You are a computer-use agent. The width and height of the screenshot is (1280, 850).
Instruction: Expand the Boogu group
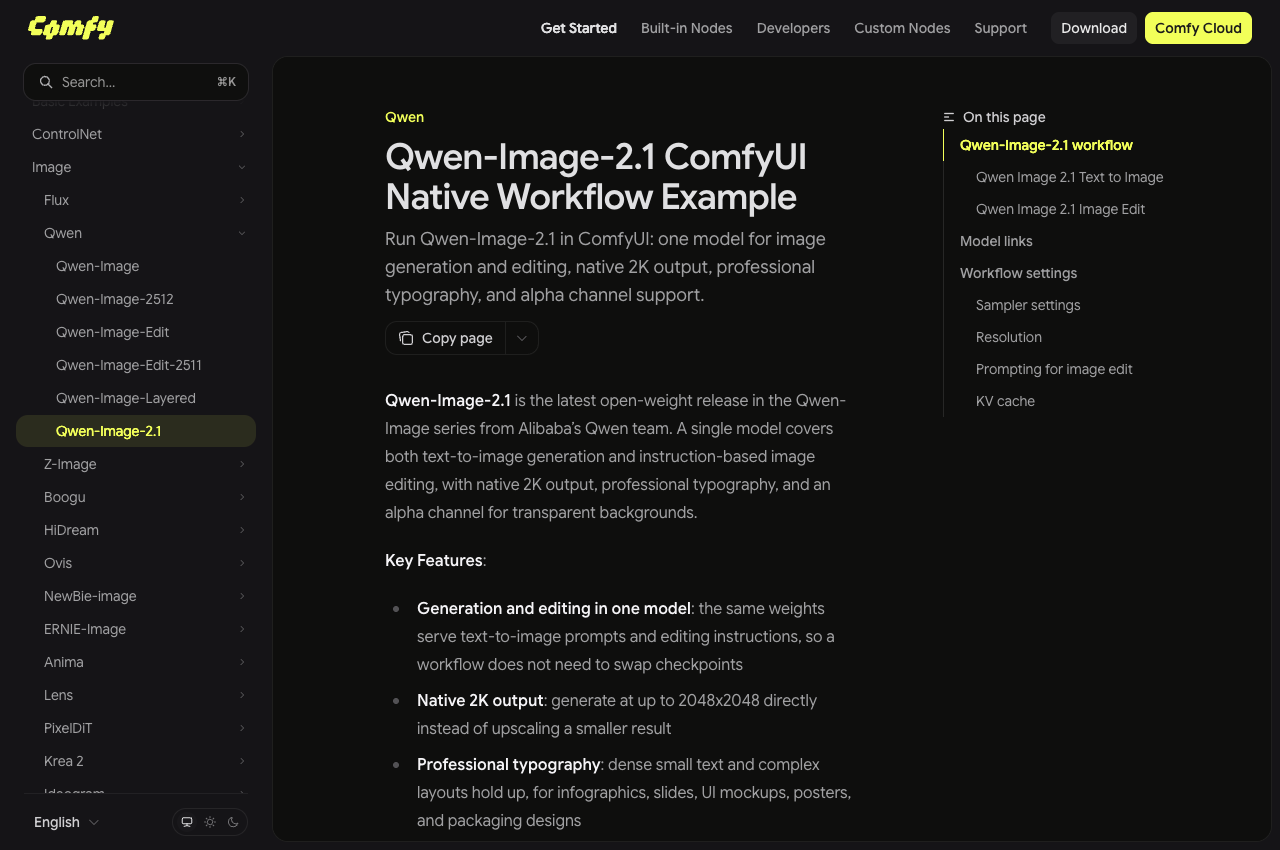pyautogui.click(x=136, y=497)
